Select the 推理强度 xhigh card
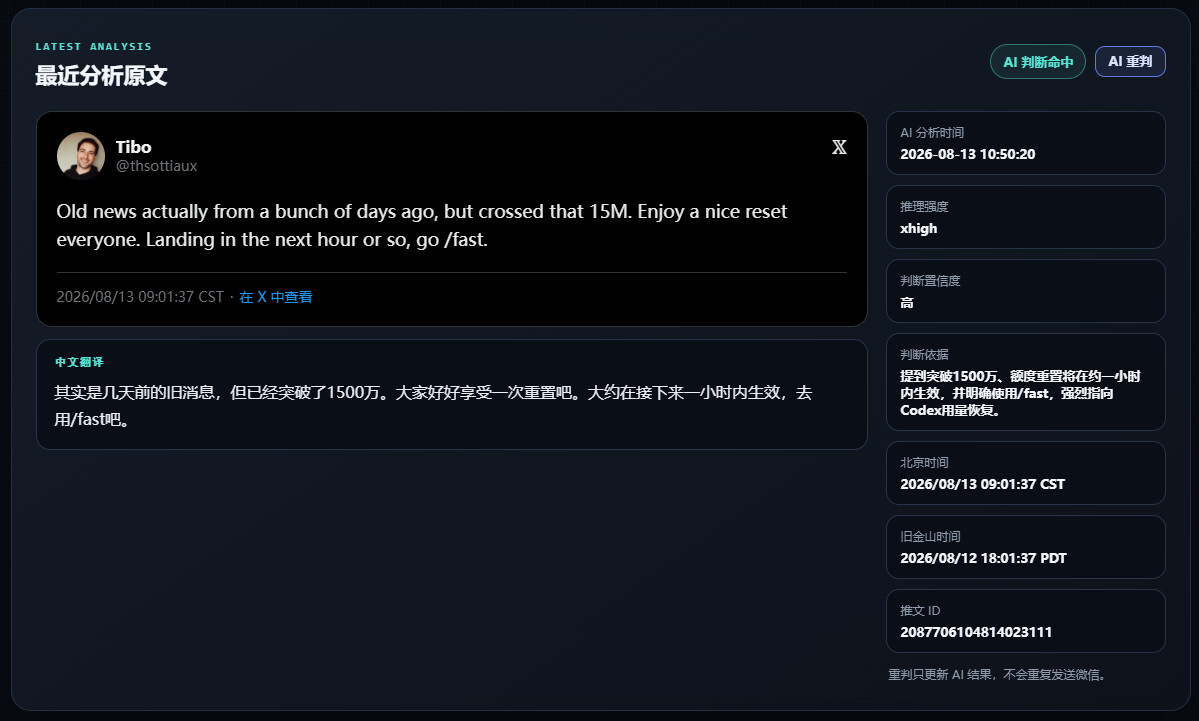 (1025, 217)
